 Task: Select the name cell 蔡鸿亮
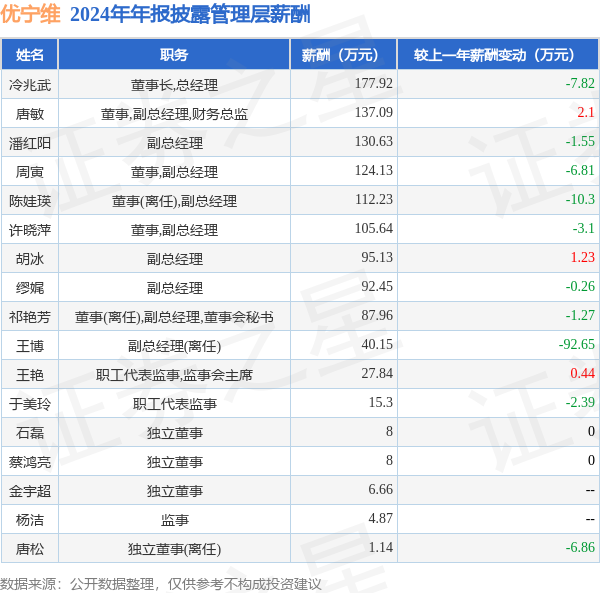point(29,462)
